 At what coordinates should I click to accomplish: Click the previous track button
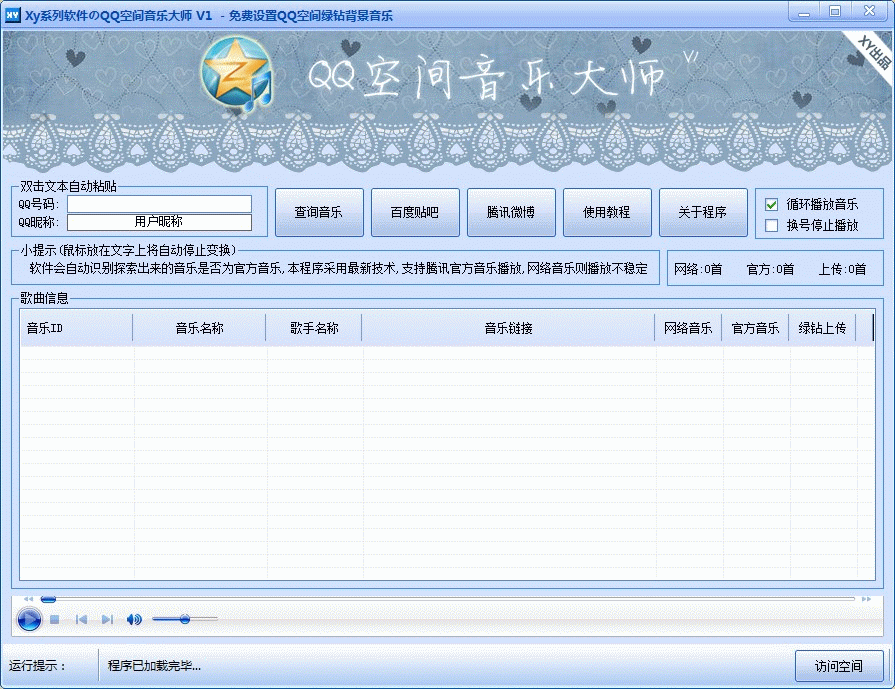[81, 619]
